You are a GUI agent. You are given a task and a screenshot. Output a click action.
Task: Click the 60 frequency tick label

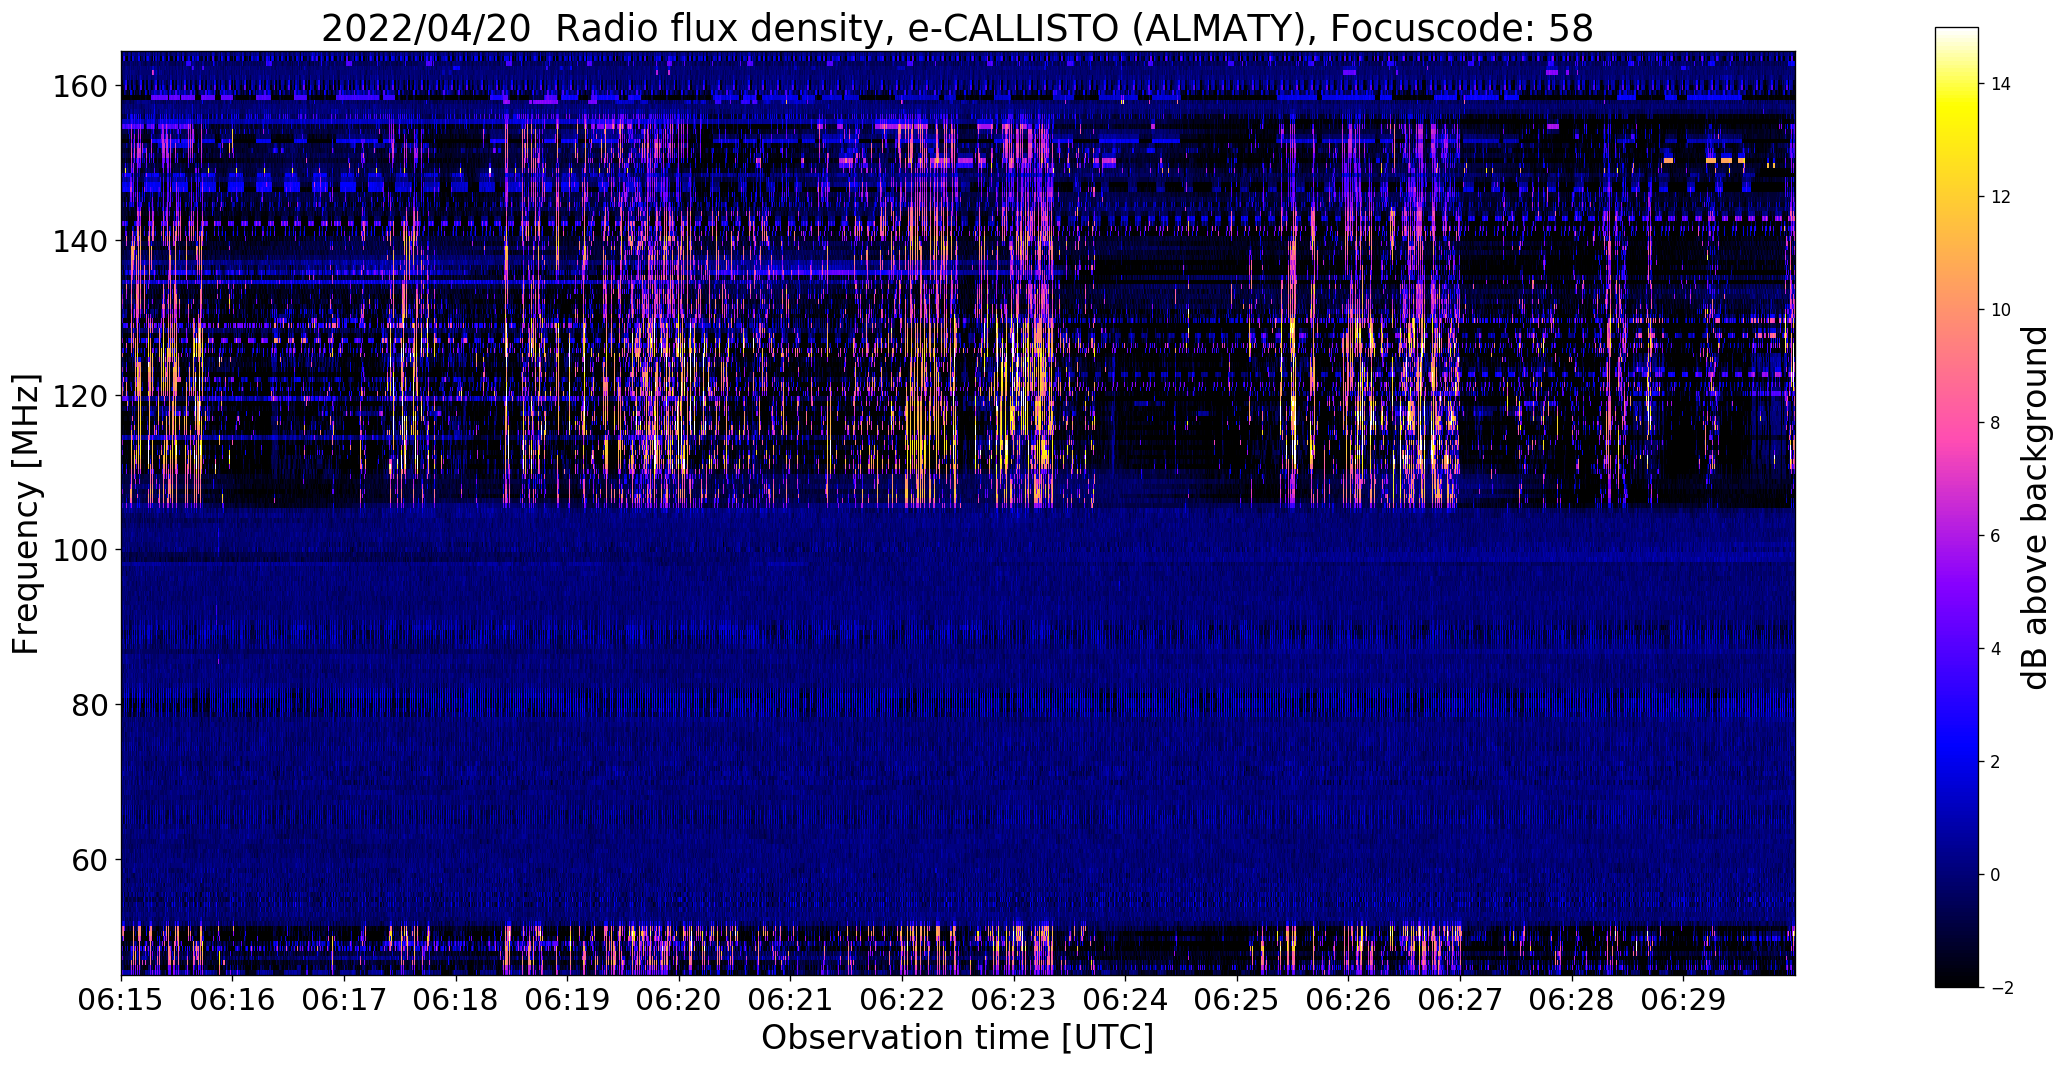88,860
